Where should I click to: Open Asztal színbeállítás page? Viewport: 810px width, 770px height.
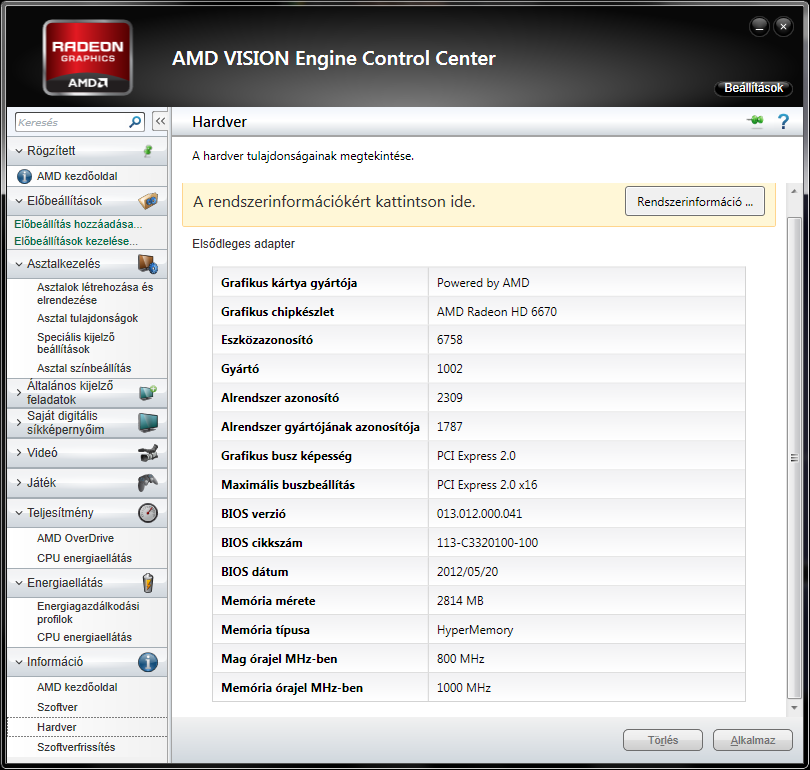[84, 368]
